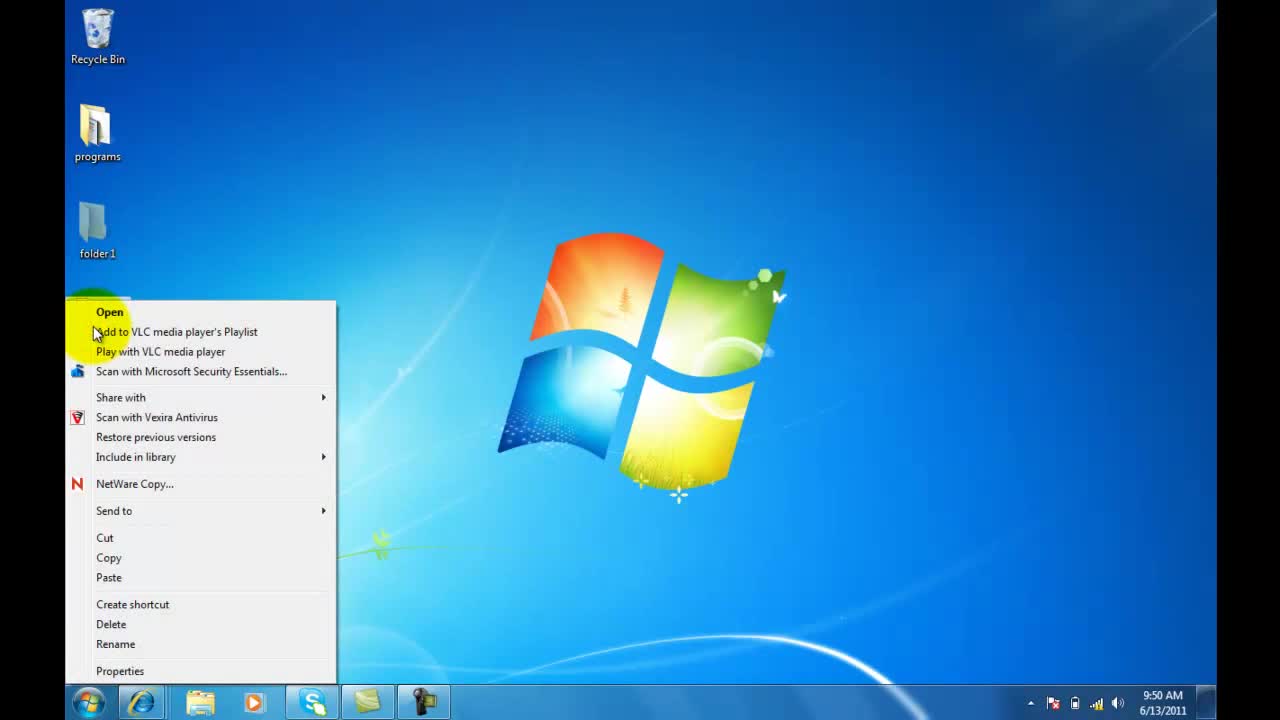Viewport: 1280px width, 720px height.
Task: Click Microsoft Security Essentials scan icon
Action: pos(78,371)
